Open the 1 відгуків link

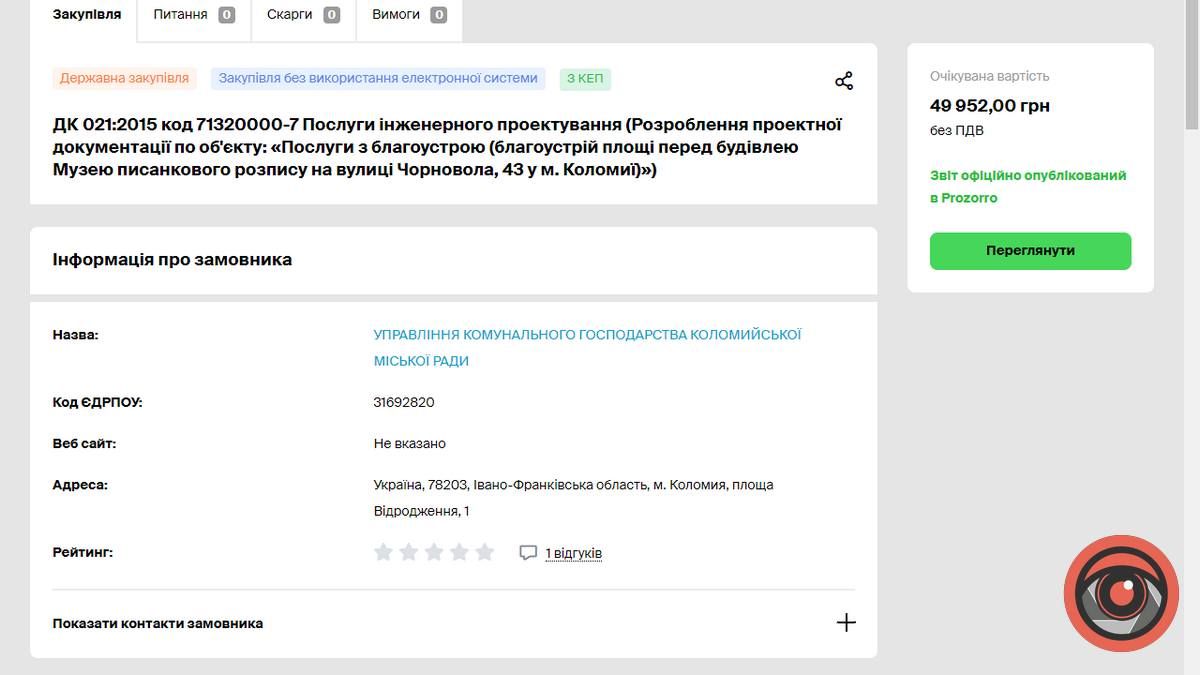point(573,552)
